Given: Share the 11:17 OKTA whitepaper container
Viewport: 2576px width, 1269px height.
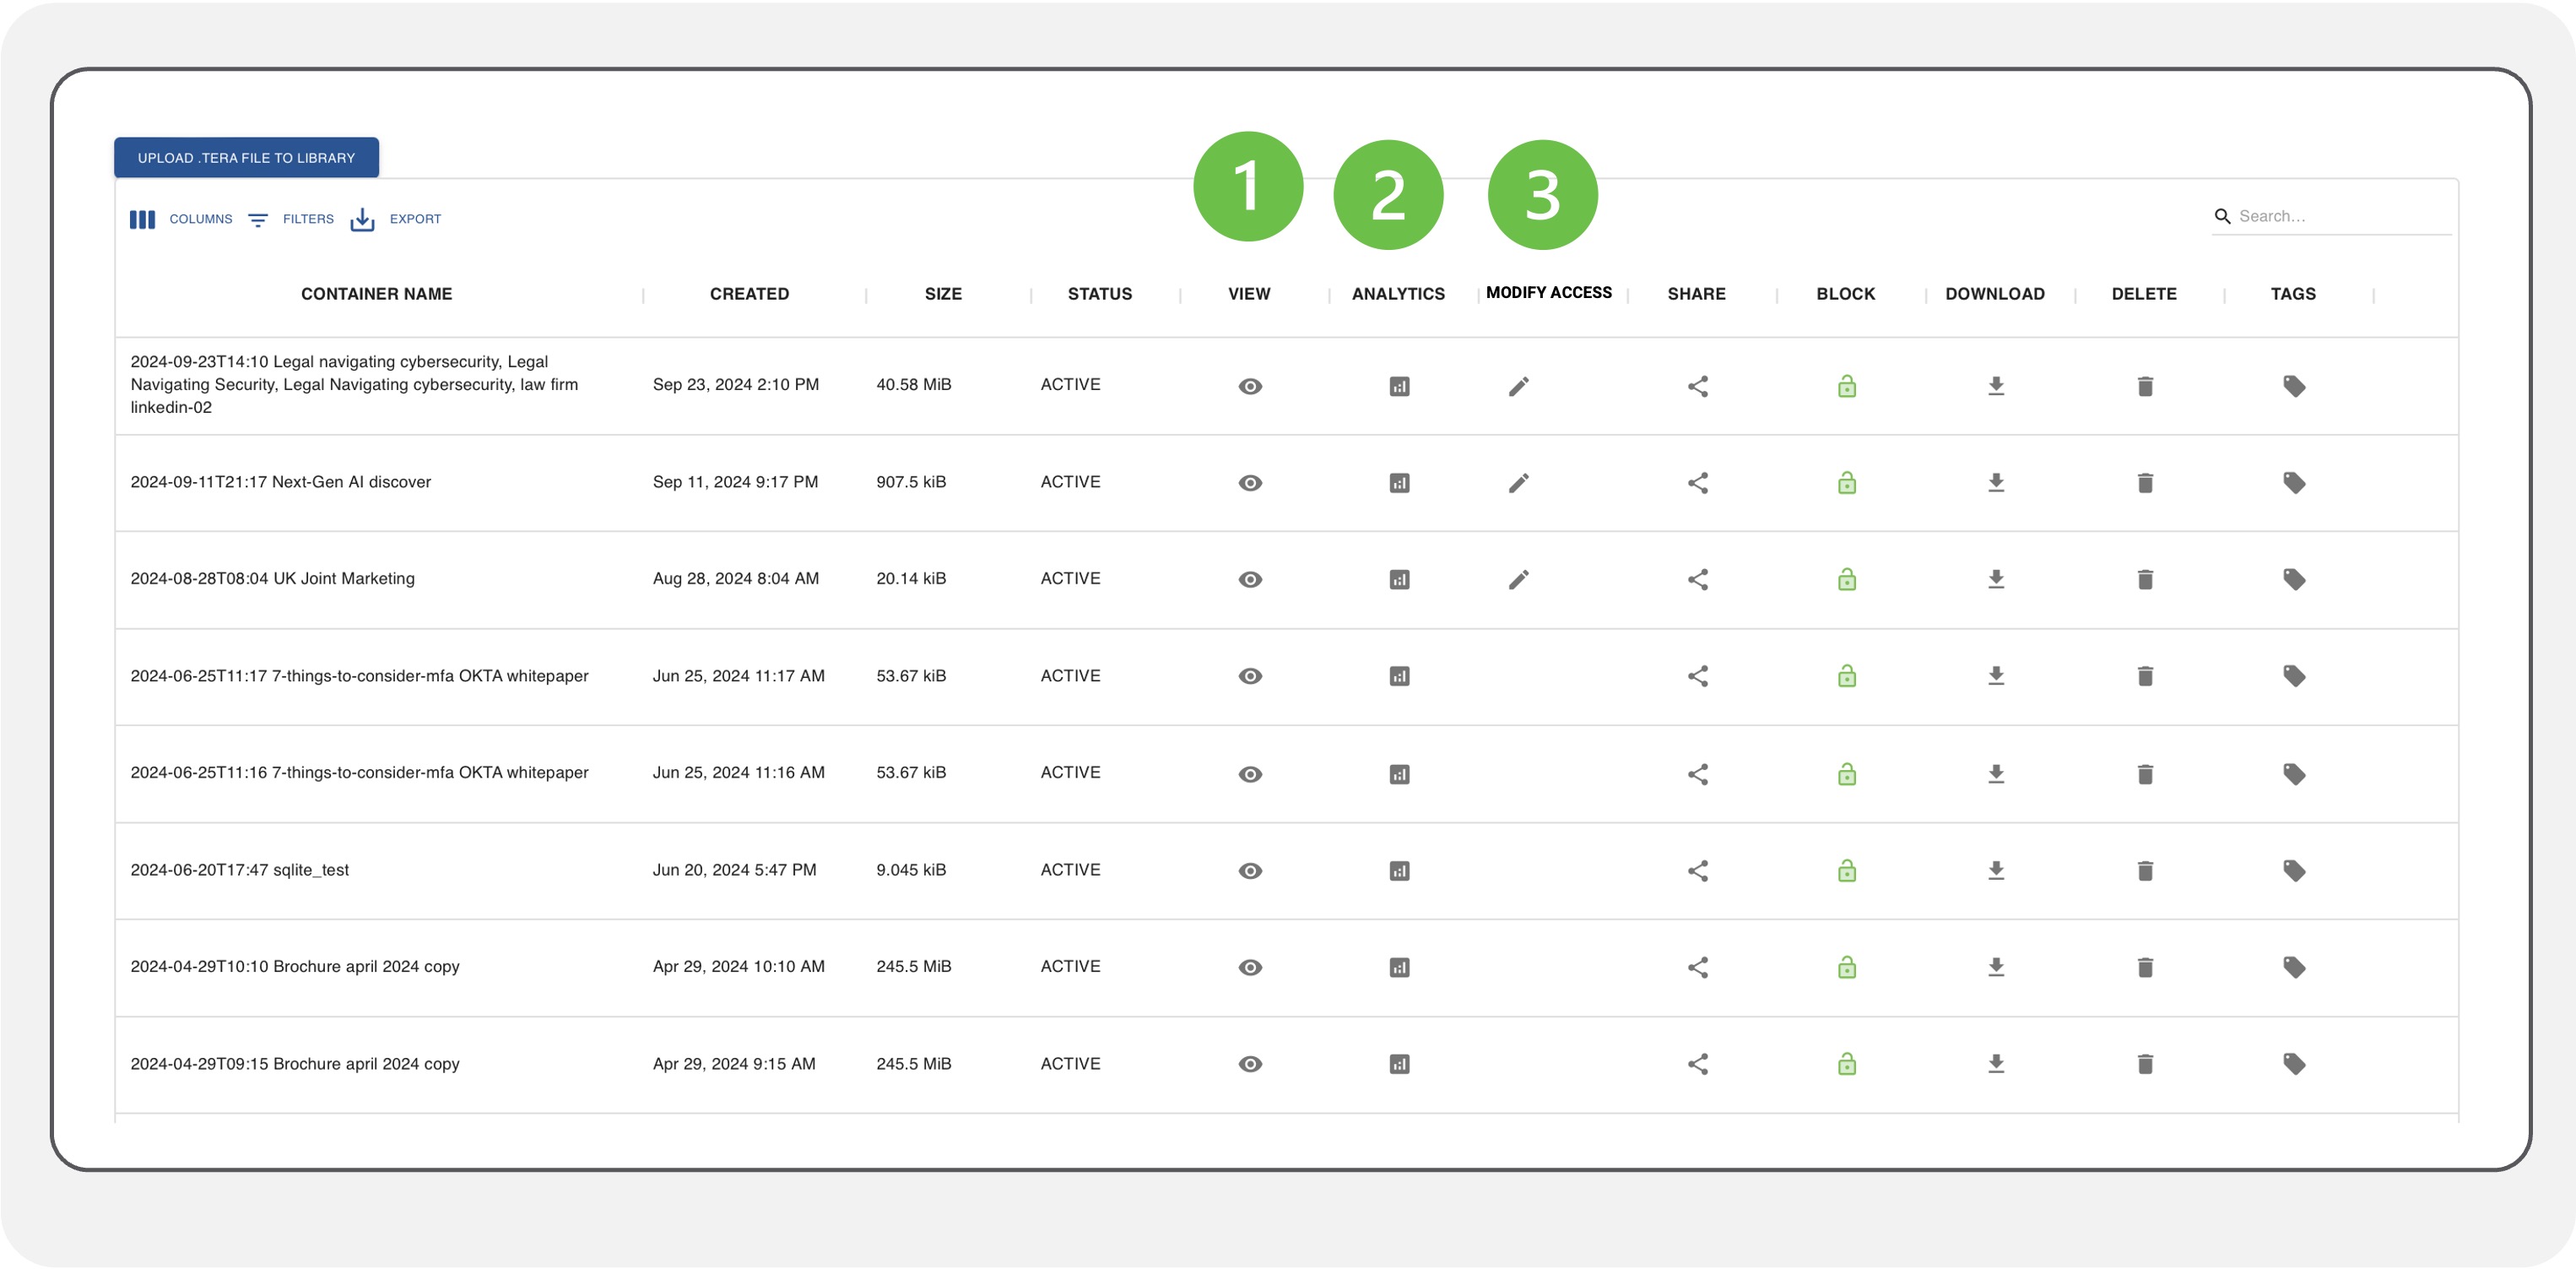Looking at the screenshot, I should (x=1698, y=677).
